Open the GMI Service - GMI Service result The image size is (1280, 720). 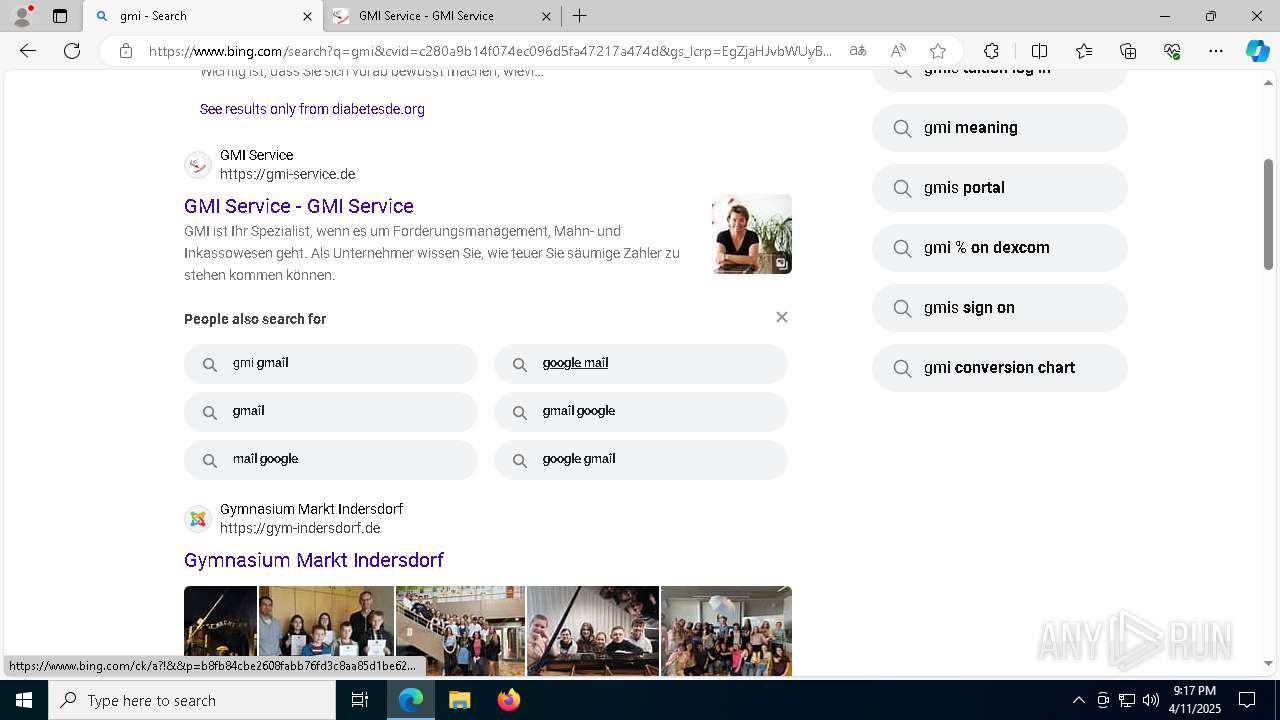(x=299, y=206)
